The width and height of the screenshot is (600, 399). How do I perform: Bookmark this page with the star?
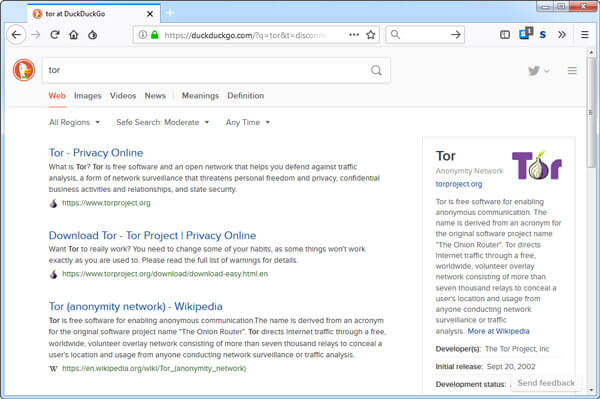tap(370, 35)
